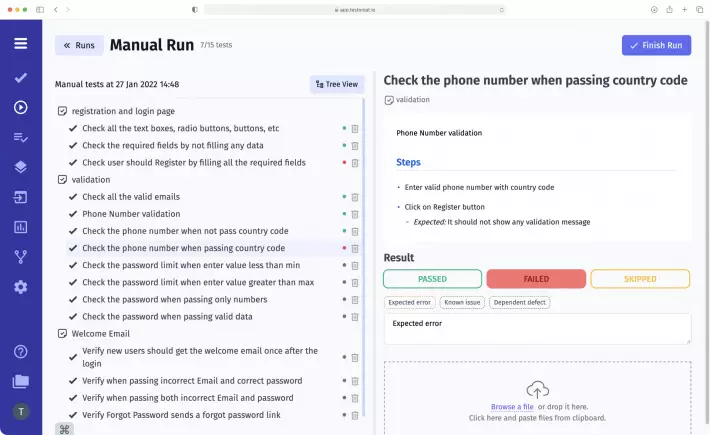The height and width of the screenshot is (435, 710).
Task: Click the keyboard shortcuts command icon
Action: (x=65, y=429)
